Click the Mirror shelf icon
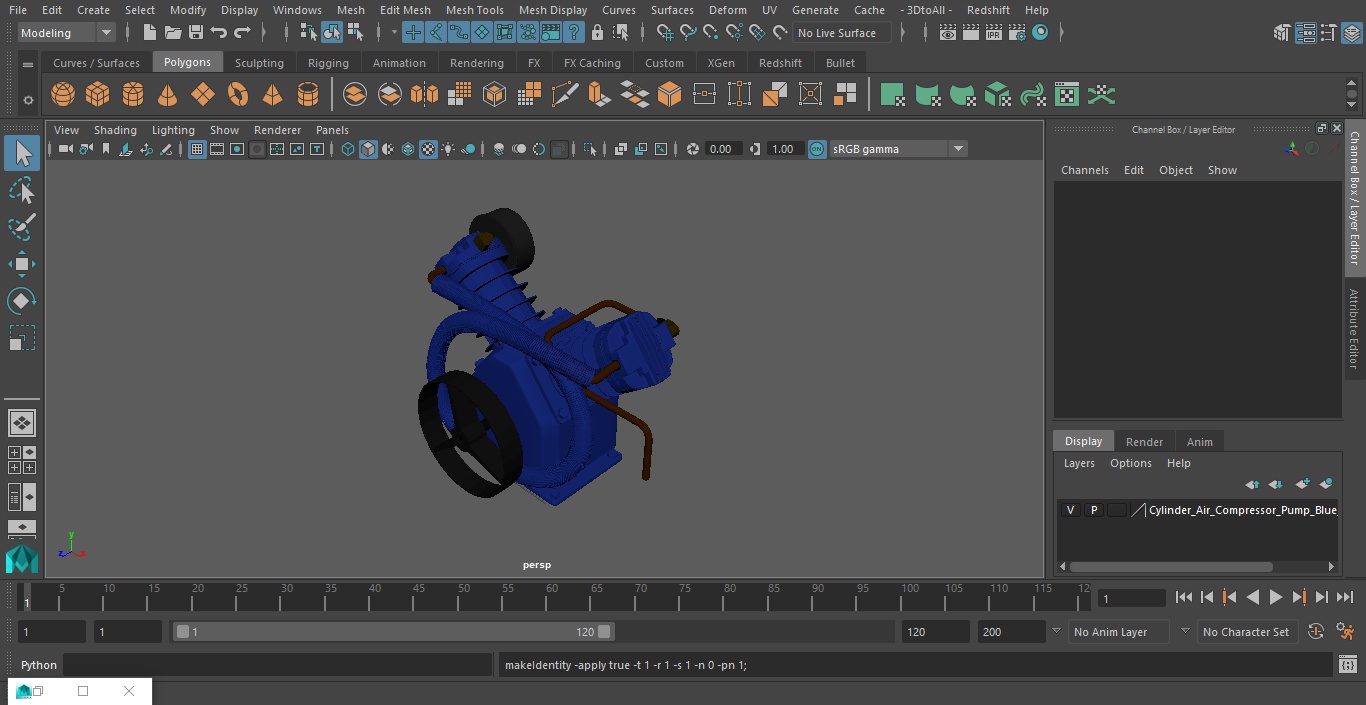1366x705 pixels. pyautogui.click(x=424, y=95)
